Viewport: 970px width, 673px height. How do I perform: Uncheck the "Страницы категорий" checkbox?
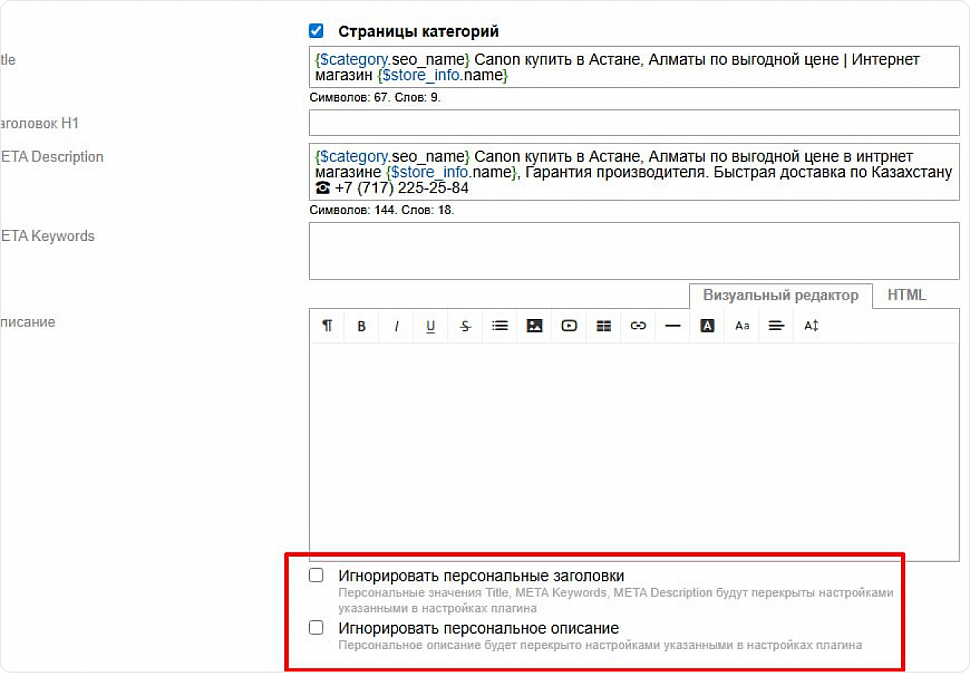(x=317, y=31)
